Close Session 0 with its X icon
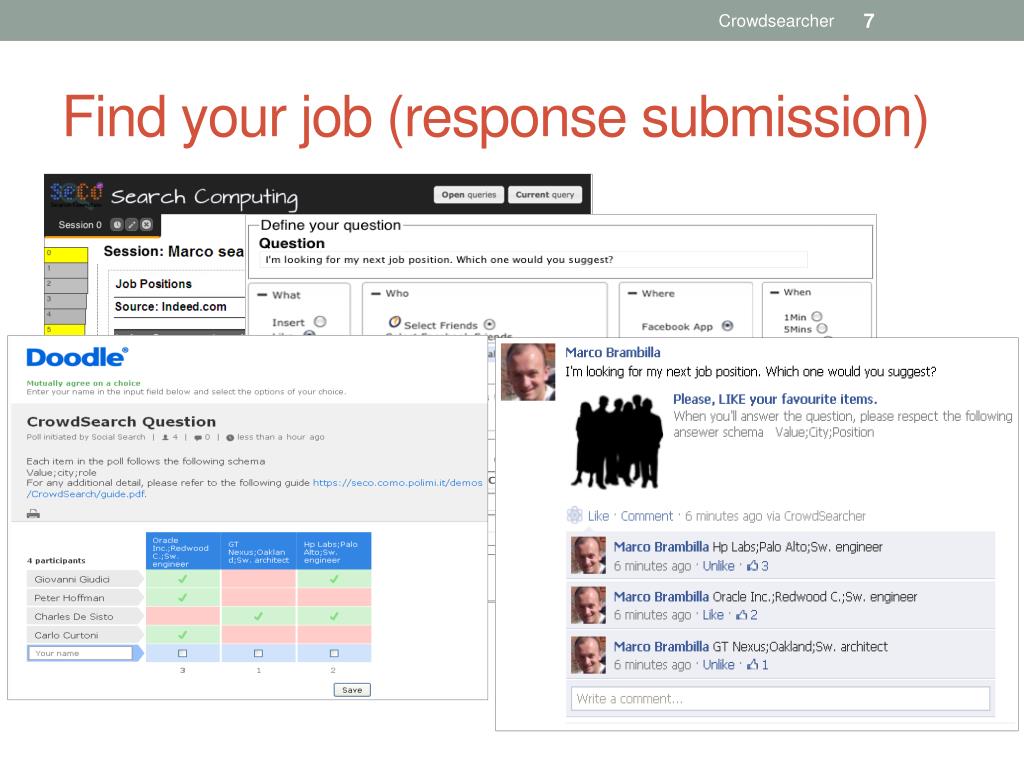This screenshot has width=1024, height=768. [146, 225]
